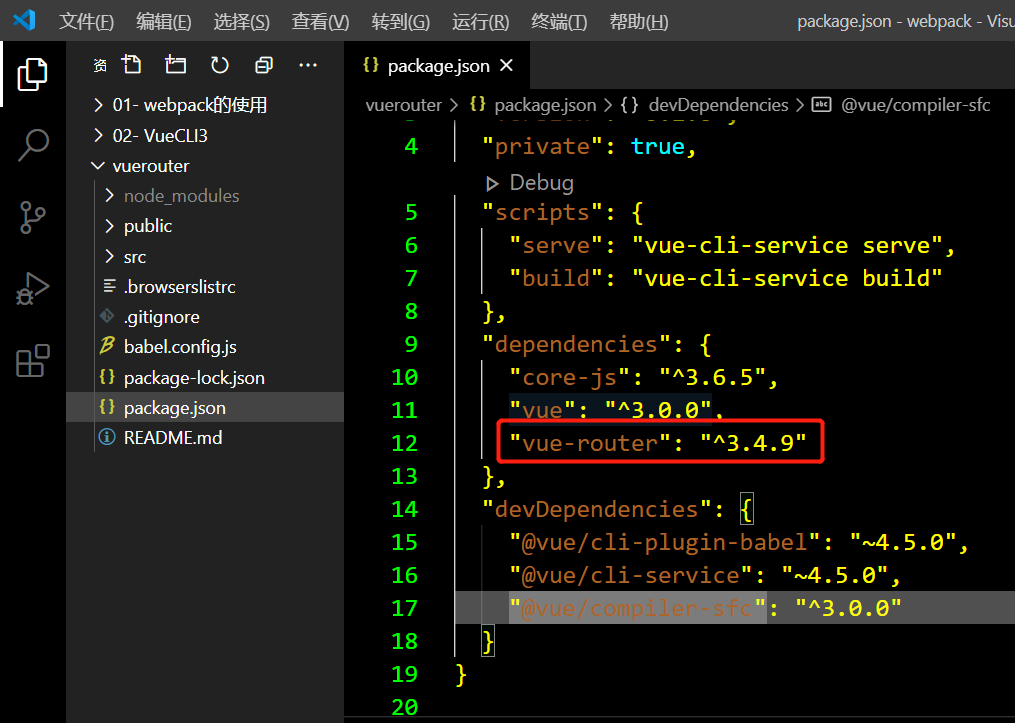
Task: Open the 运行(R) menu
Action: coord(480,22)
